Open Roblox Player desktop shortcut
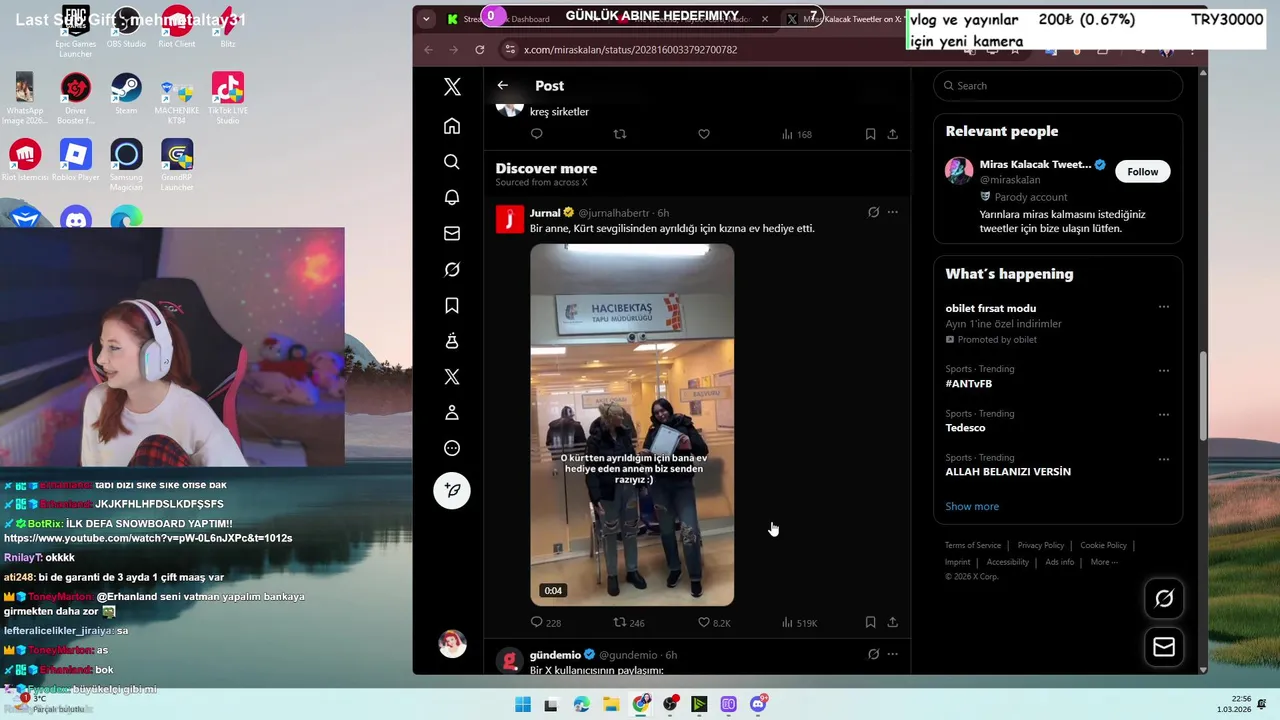Viewport: 1280px width, 720px height. point(76,161)
